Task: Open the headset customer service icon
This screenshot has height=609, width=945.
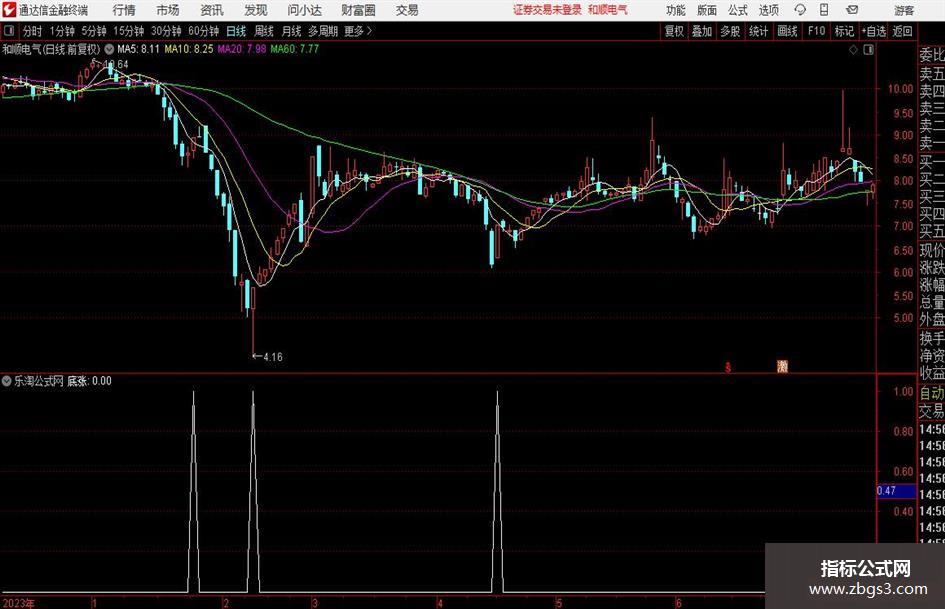Action: tap(800, 10)
